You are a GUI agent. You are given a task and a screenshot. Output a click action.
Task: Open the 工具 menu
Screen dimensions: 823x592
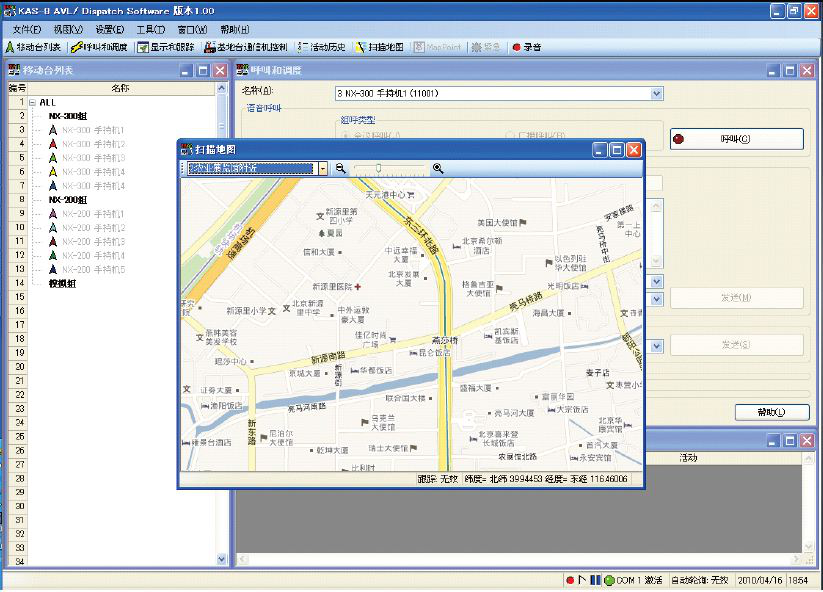150,29
